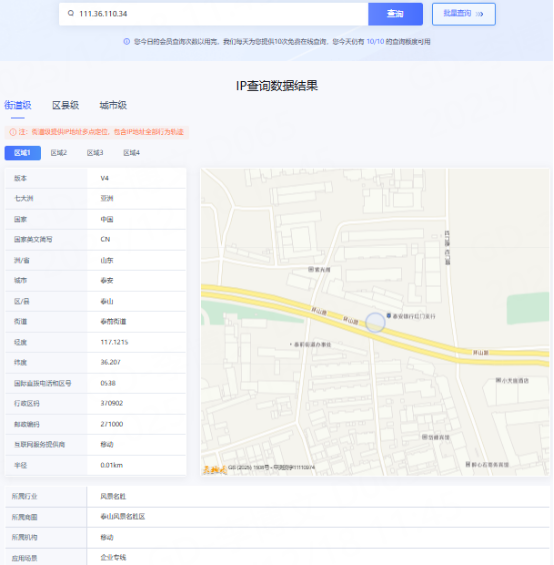Click the 七大洲 continent label
This screenshot has height=565, width=554.
23,198
